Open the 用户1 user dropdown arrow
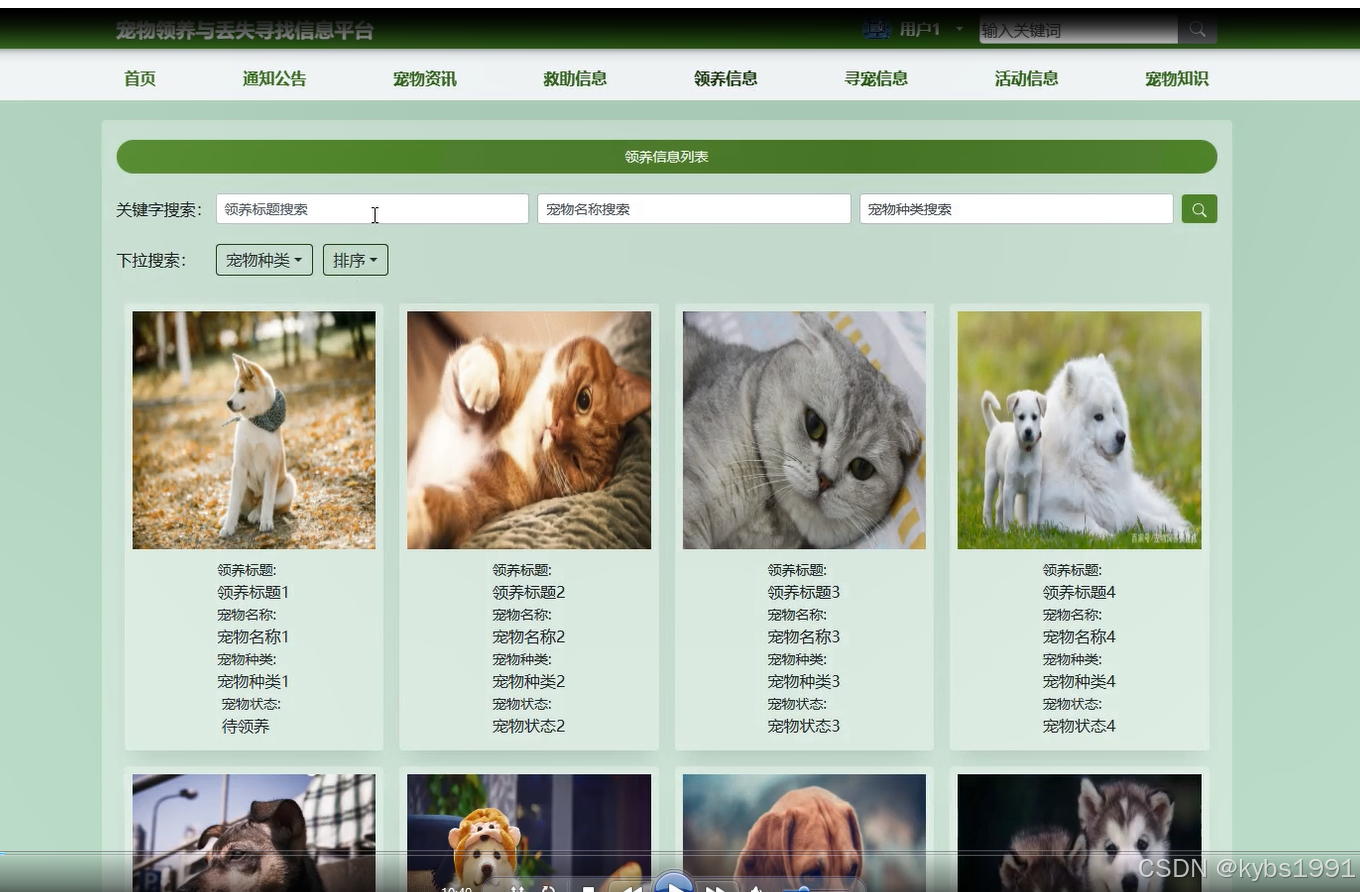Viewport: 1360px width, 892px height. click(959, 29)
